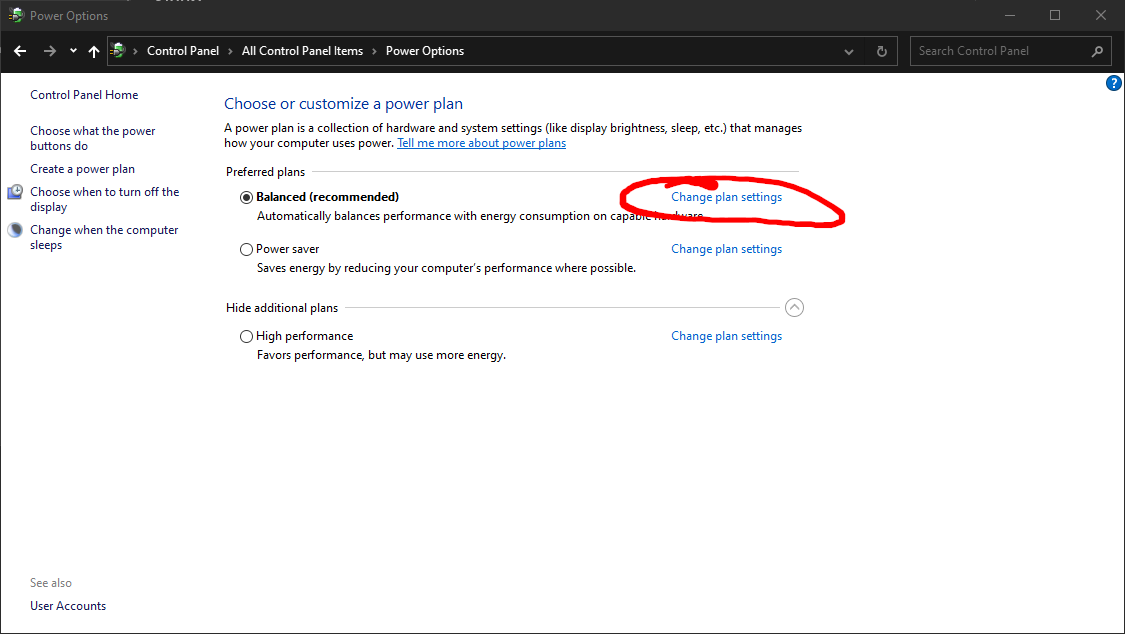Go up one level with Up arrow
This screenshot has height=634, width=1125.
(94, 51)
